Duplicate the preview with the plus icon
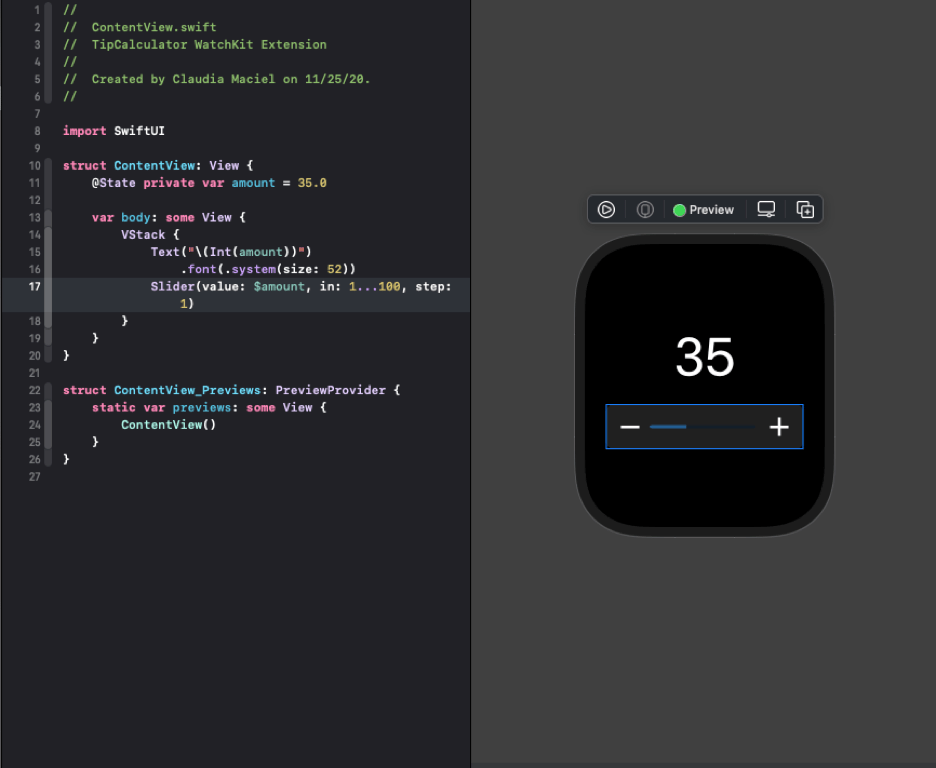Viewport: 936px width, 768px height. (805, 210)
